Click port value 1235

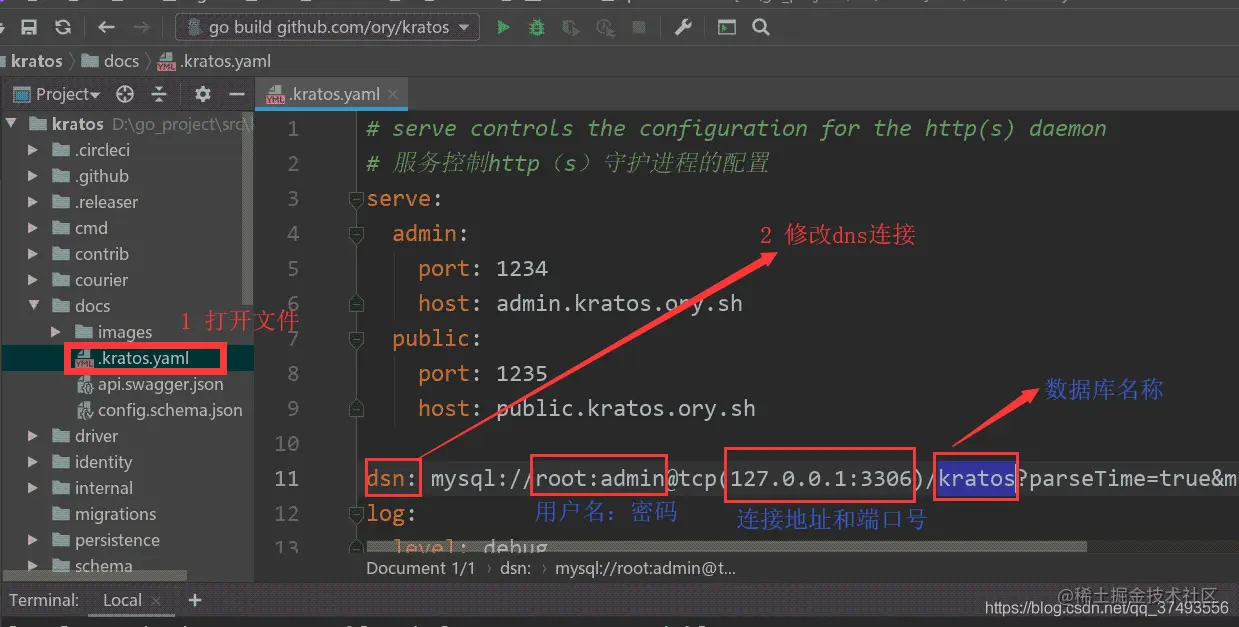522,373
